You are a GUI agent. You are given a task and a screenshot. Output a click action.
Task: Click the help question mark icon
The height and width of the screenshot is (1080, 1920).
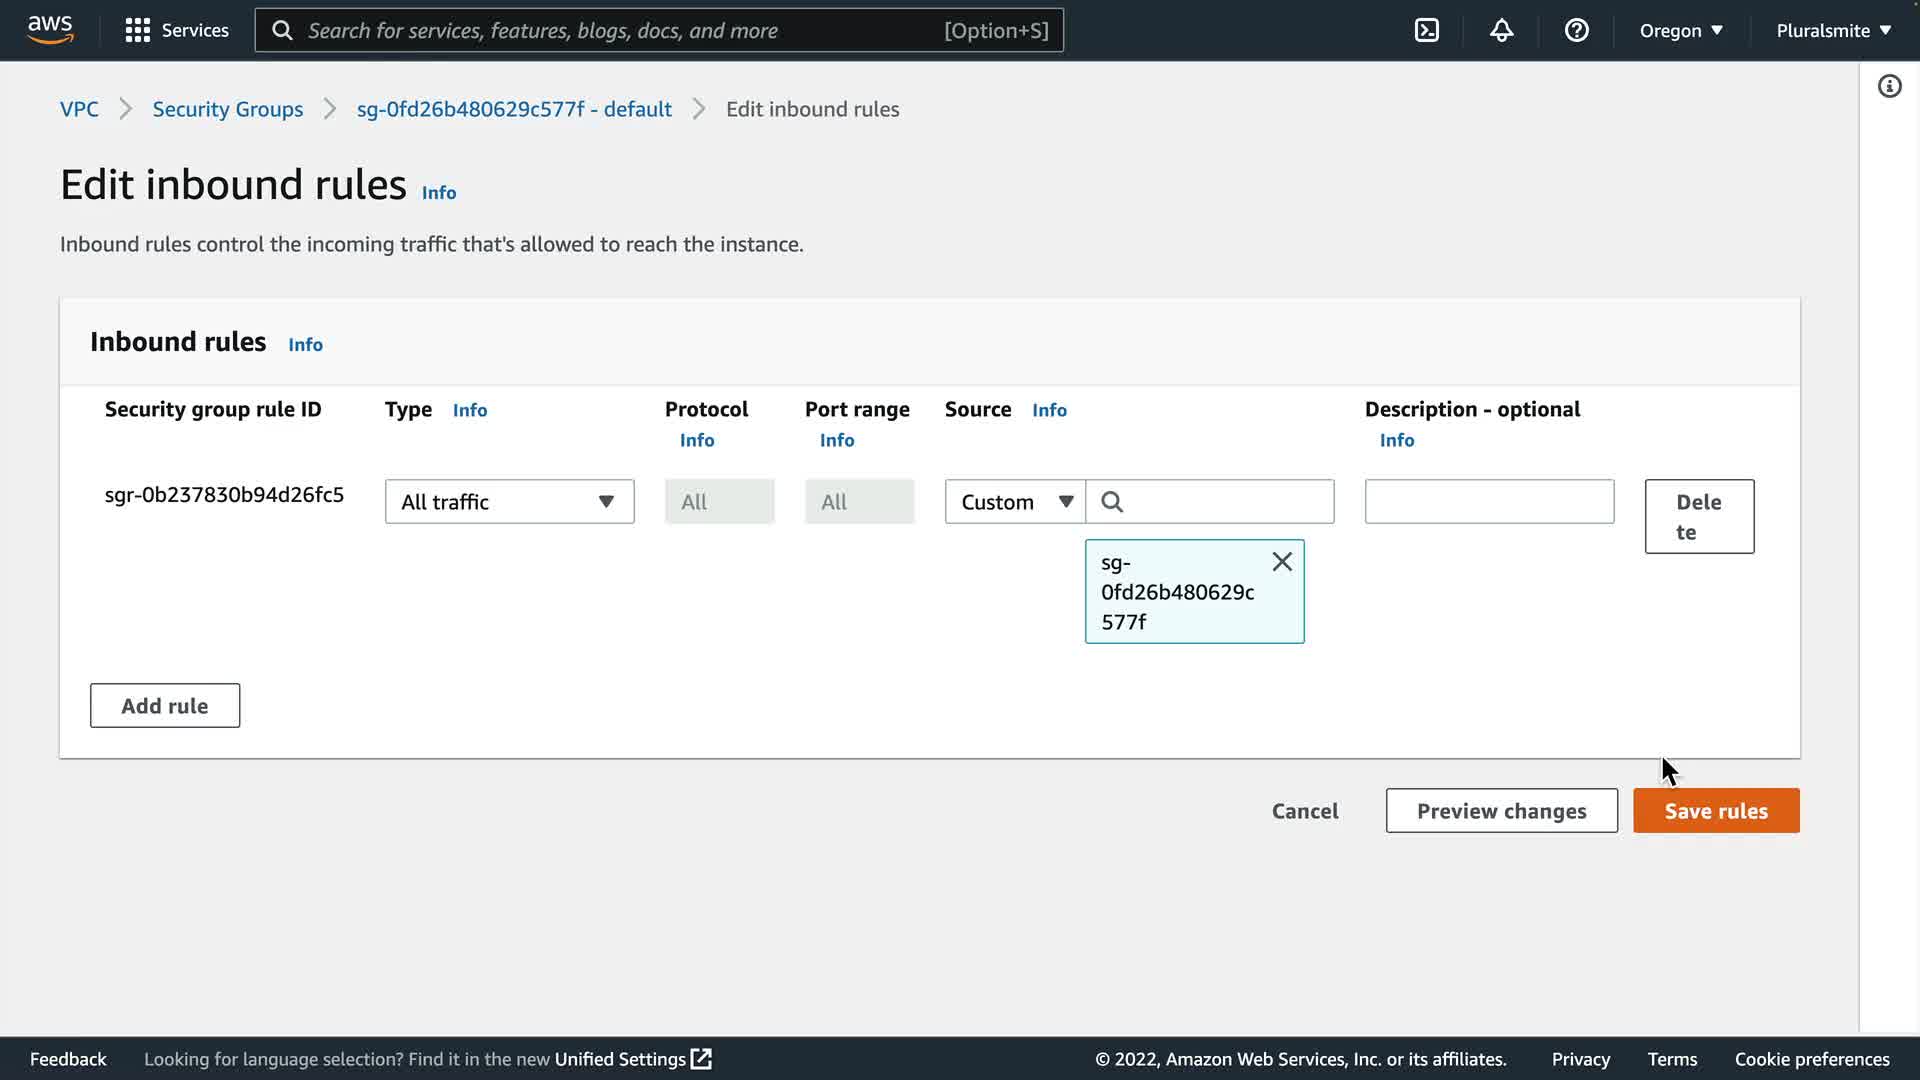(x=1576, y=30)
